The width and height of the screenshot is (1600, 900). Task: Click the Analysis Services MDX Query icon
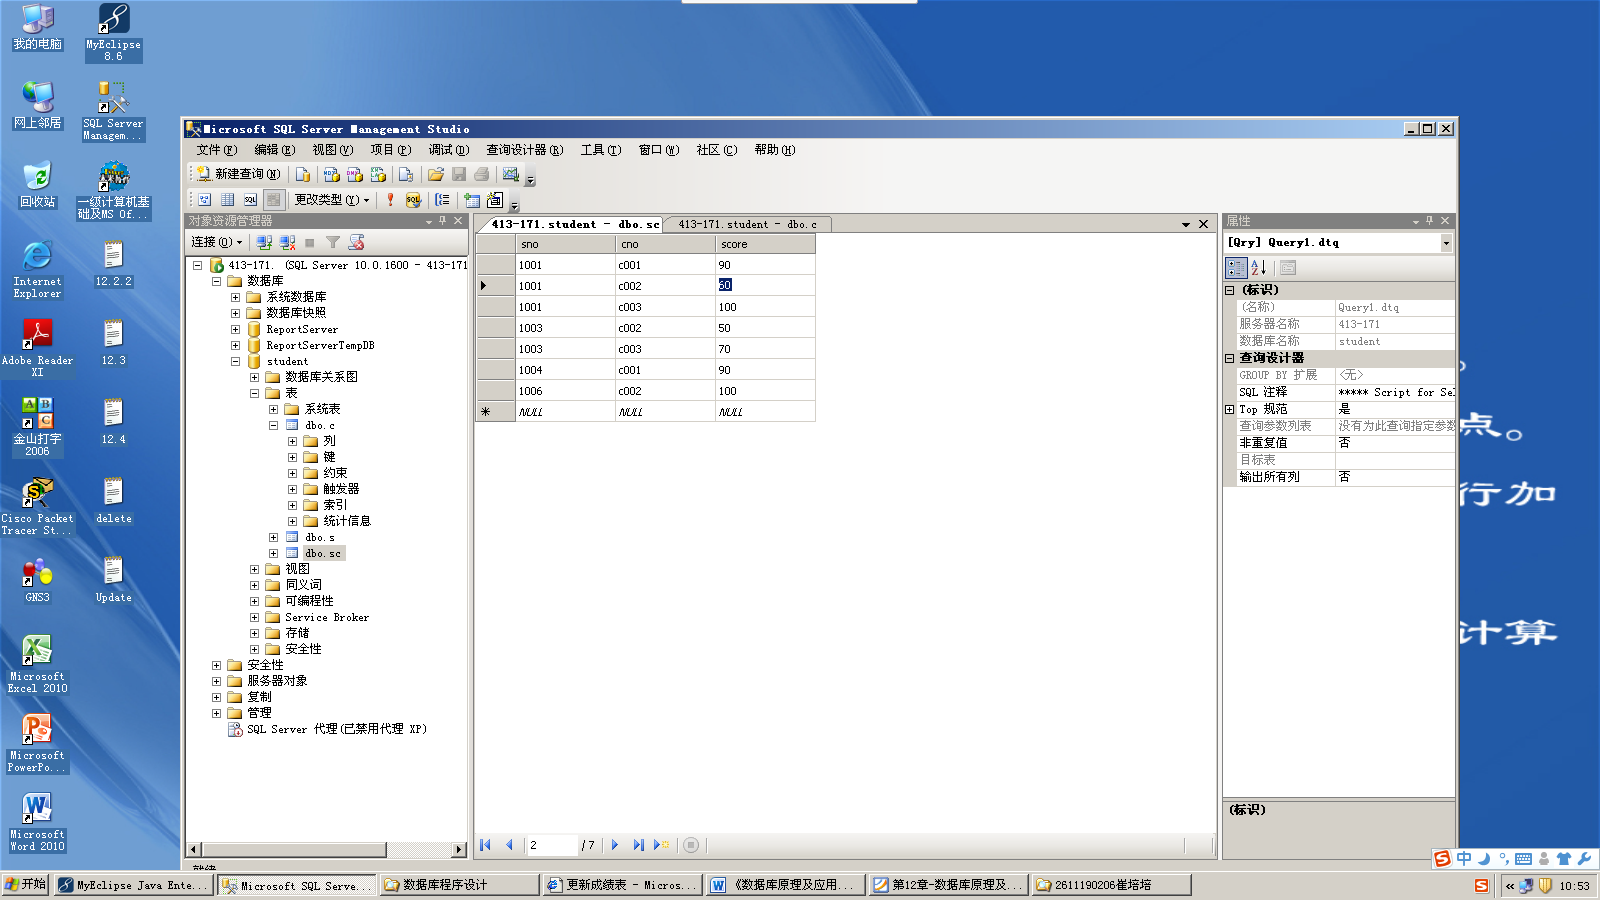[331, 174]
